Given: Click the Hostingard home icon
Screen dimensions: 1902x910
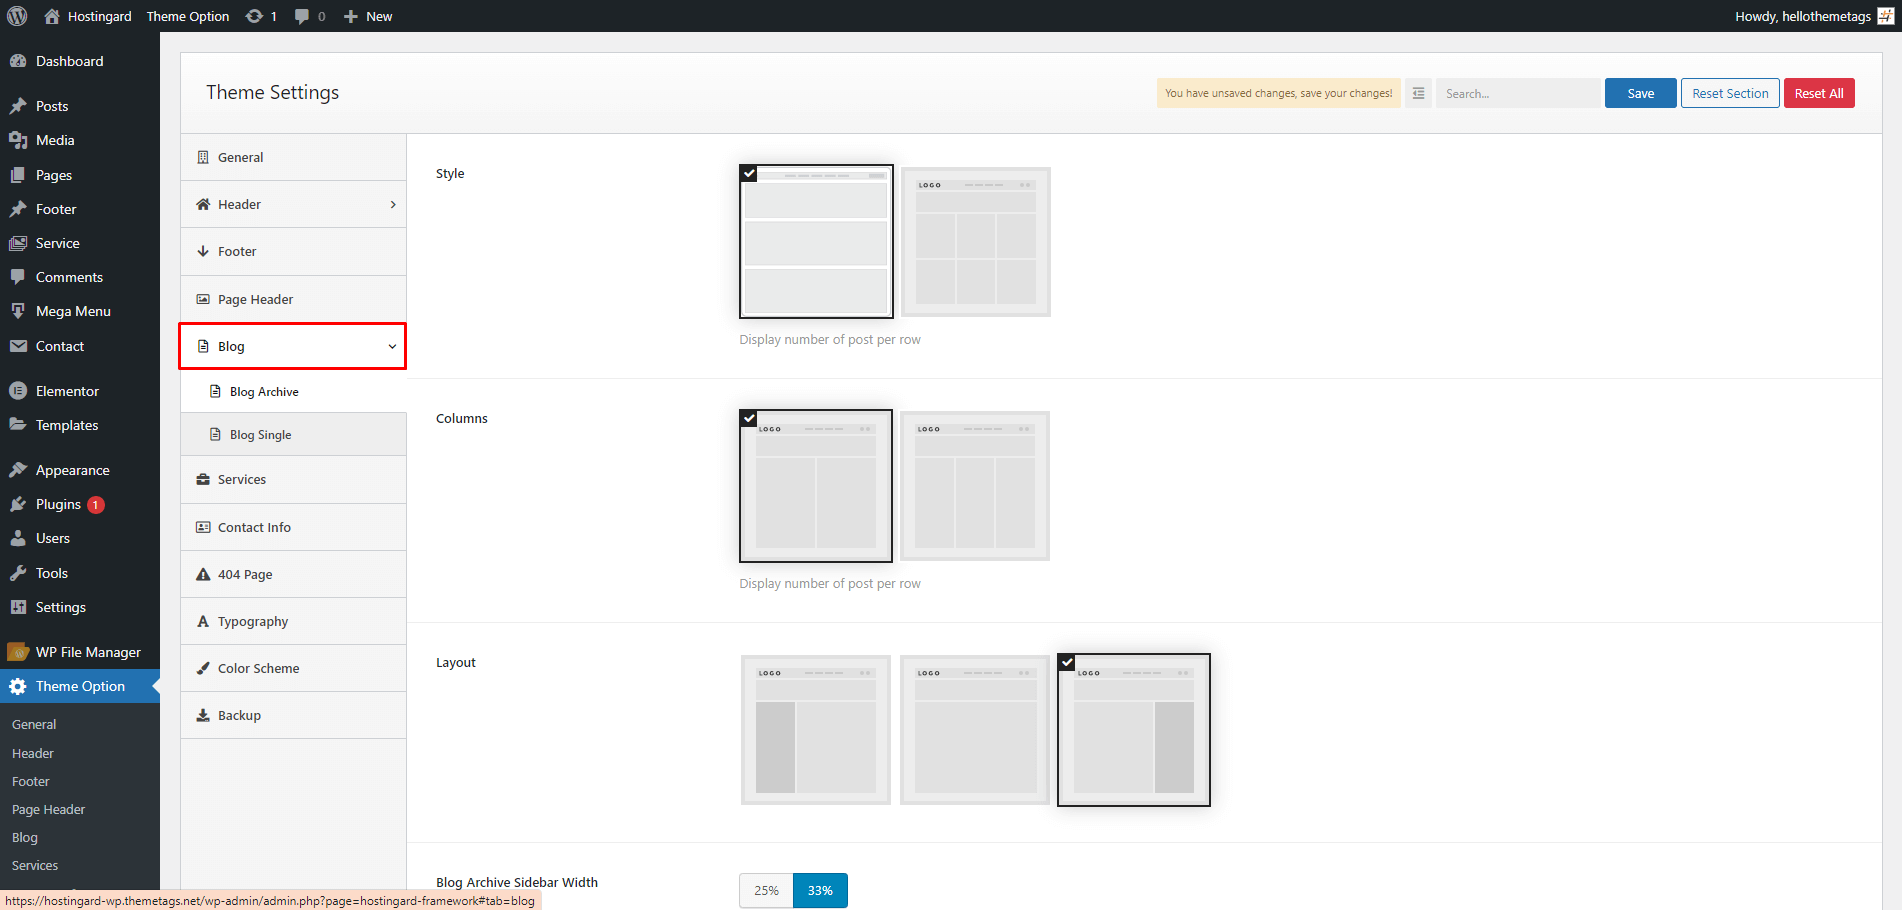Looking at the screenshot, I should click(52, 16).
